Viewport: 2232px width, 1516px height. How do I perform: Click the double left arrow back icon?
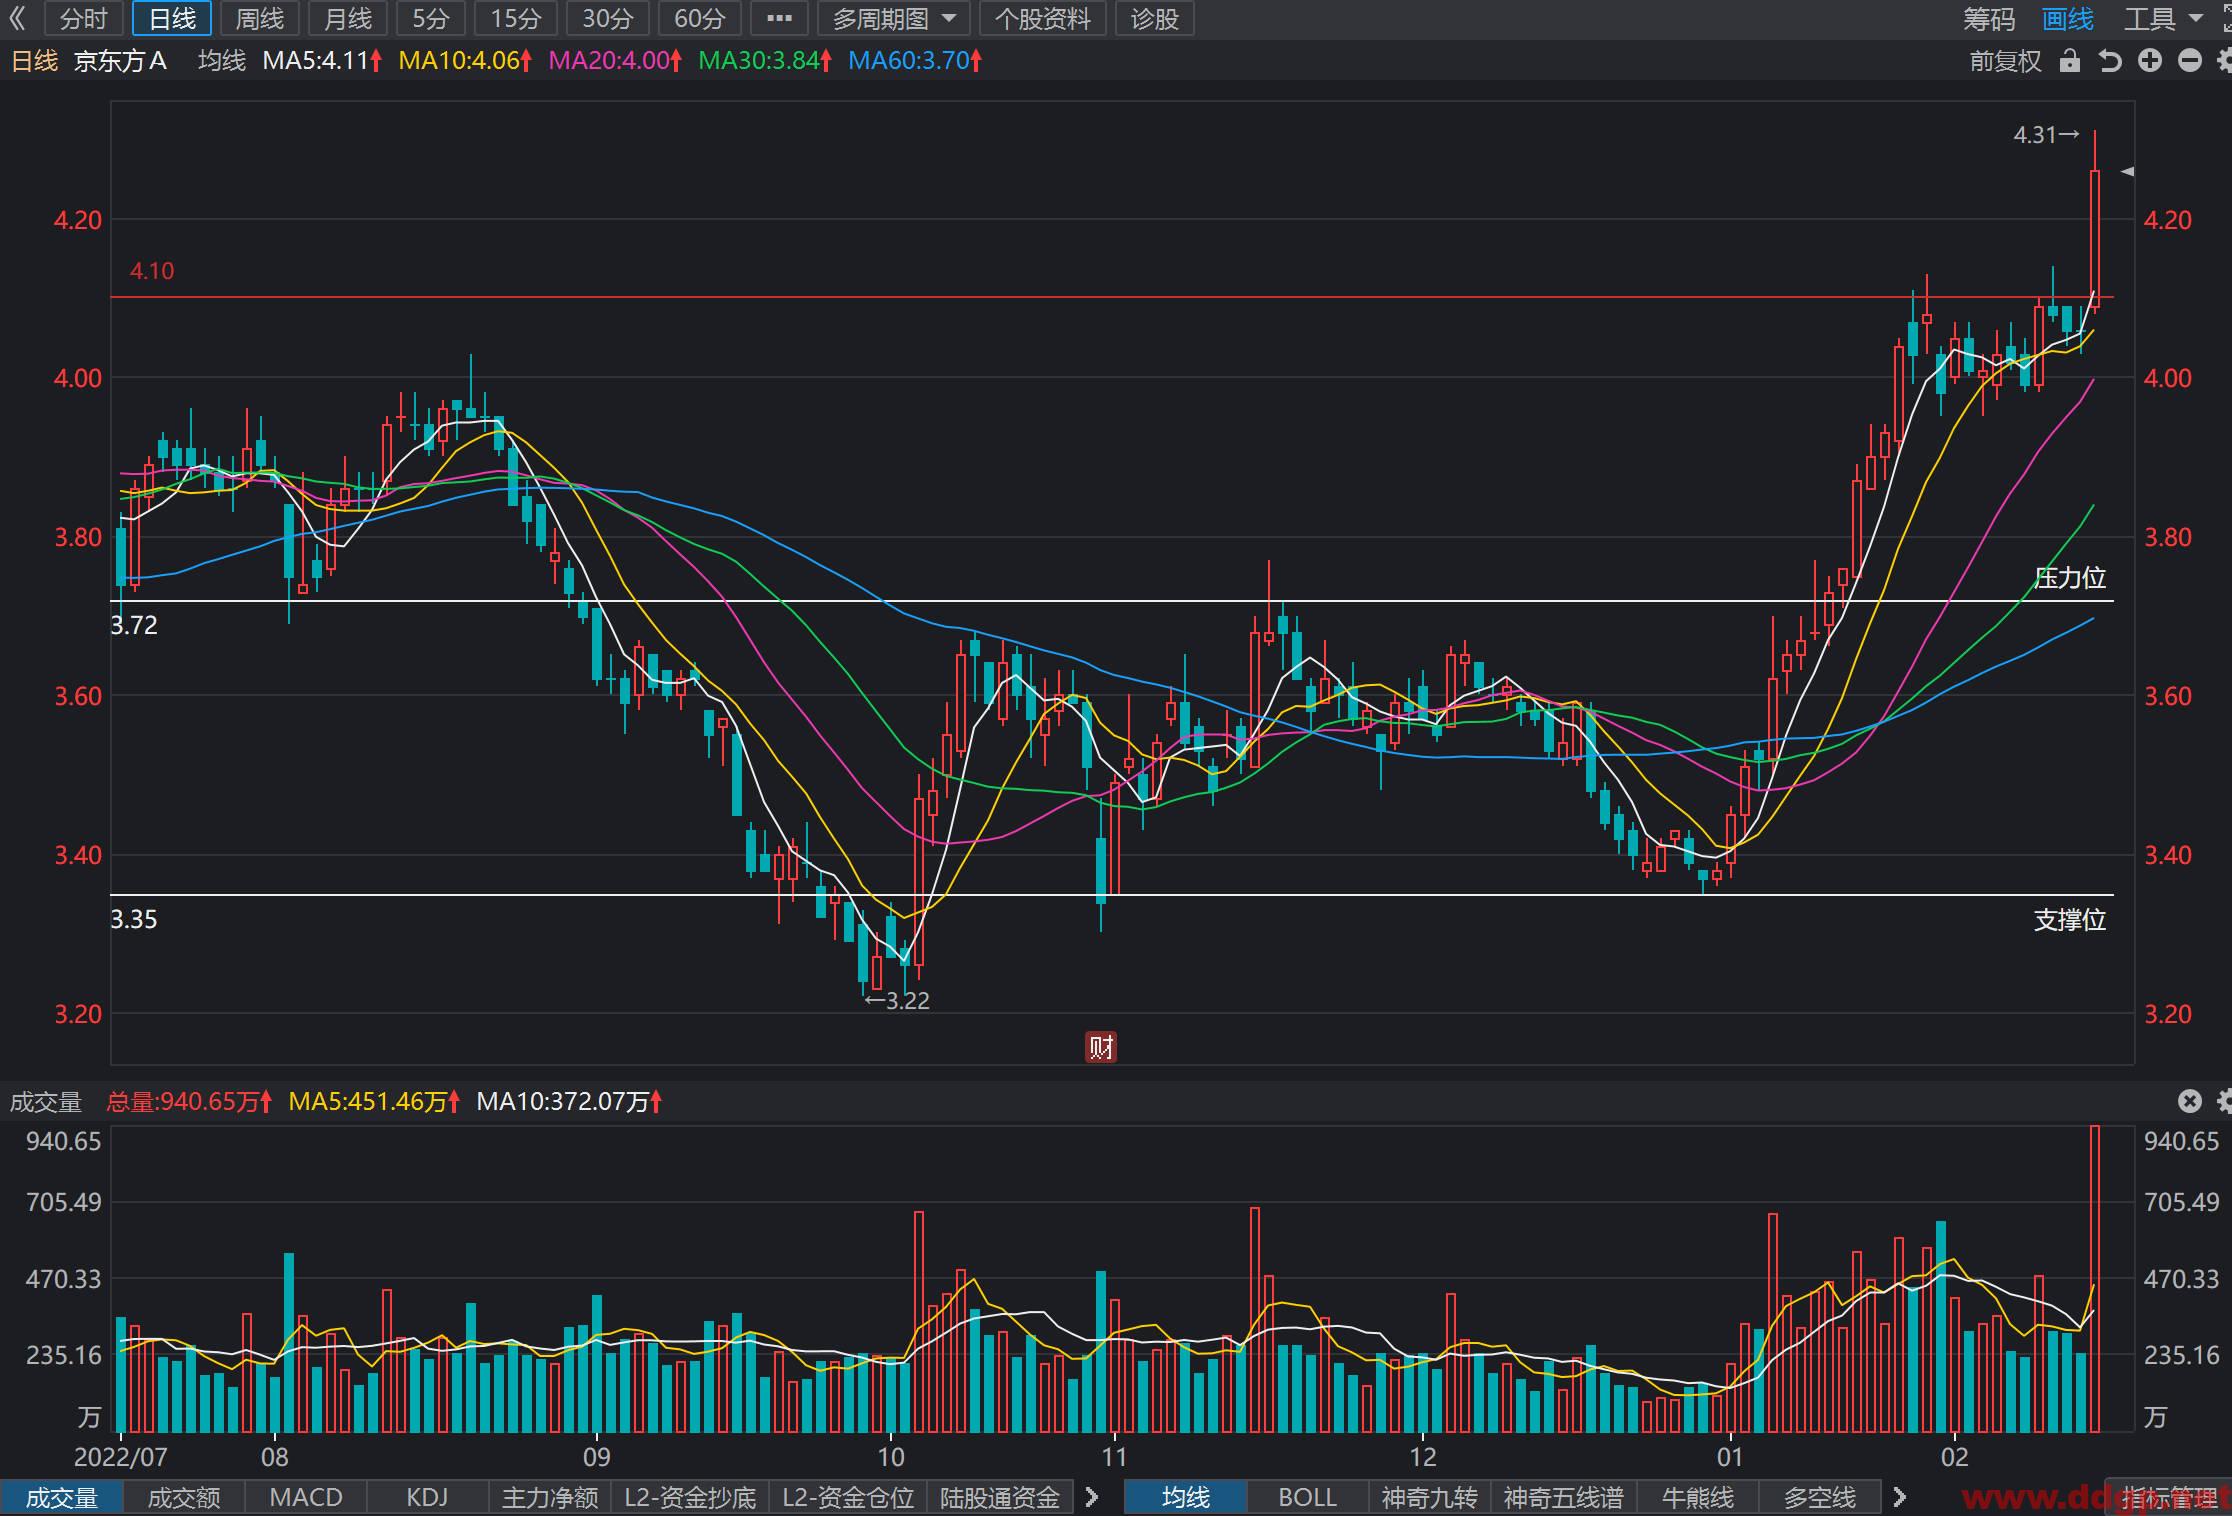(17, 18)
